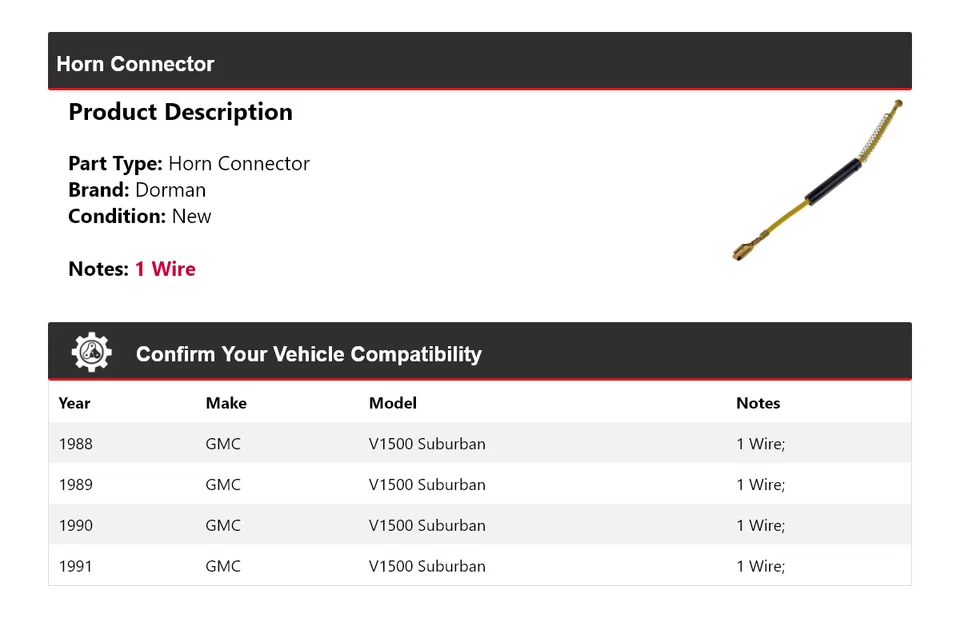
Task: Click the Make column header
Action: click(226, 403)
